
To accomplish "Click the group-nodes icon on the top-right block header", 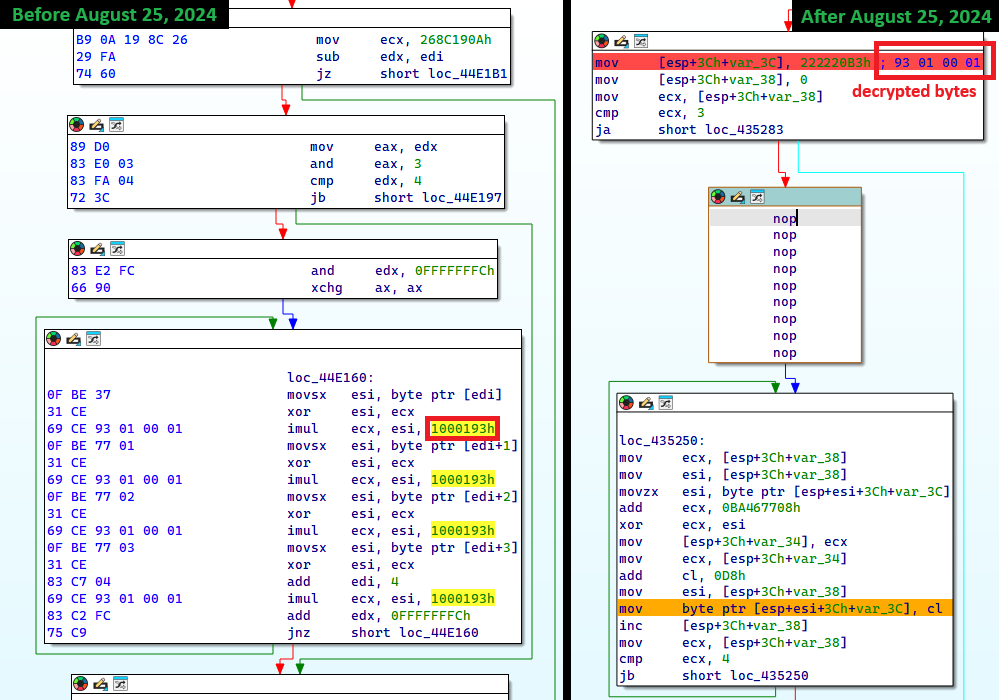I will click(641, 41).
